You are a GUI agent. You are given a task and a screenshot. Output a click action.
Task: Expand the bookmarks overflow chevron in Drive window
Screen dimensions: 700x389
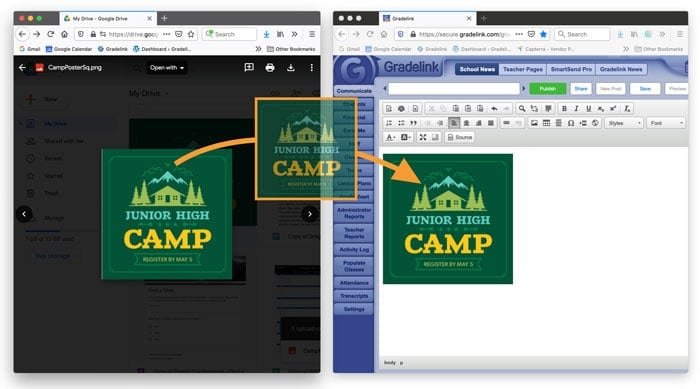258,49
